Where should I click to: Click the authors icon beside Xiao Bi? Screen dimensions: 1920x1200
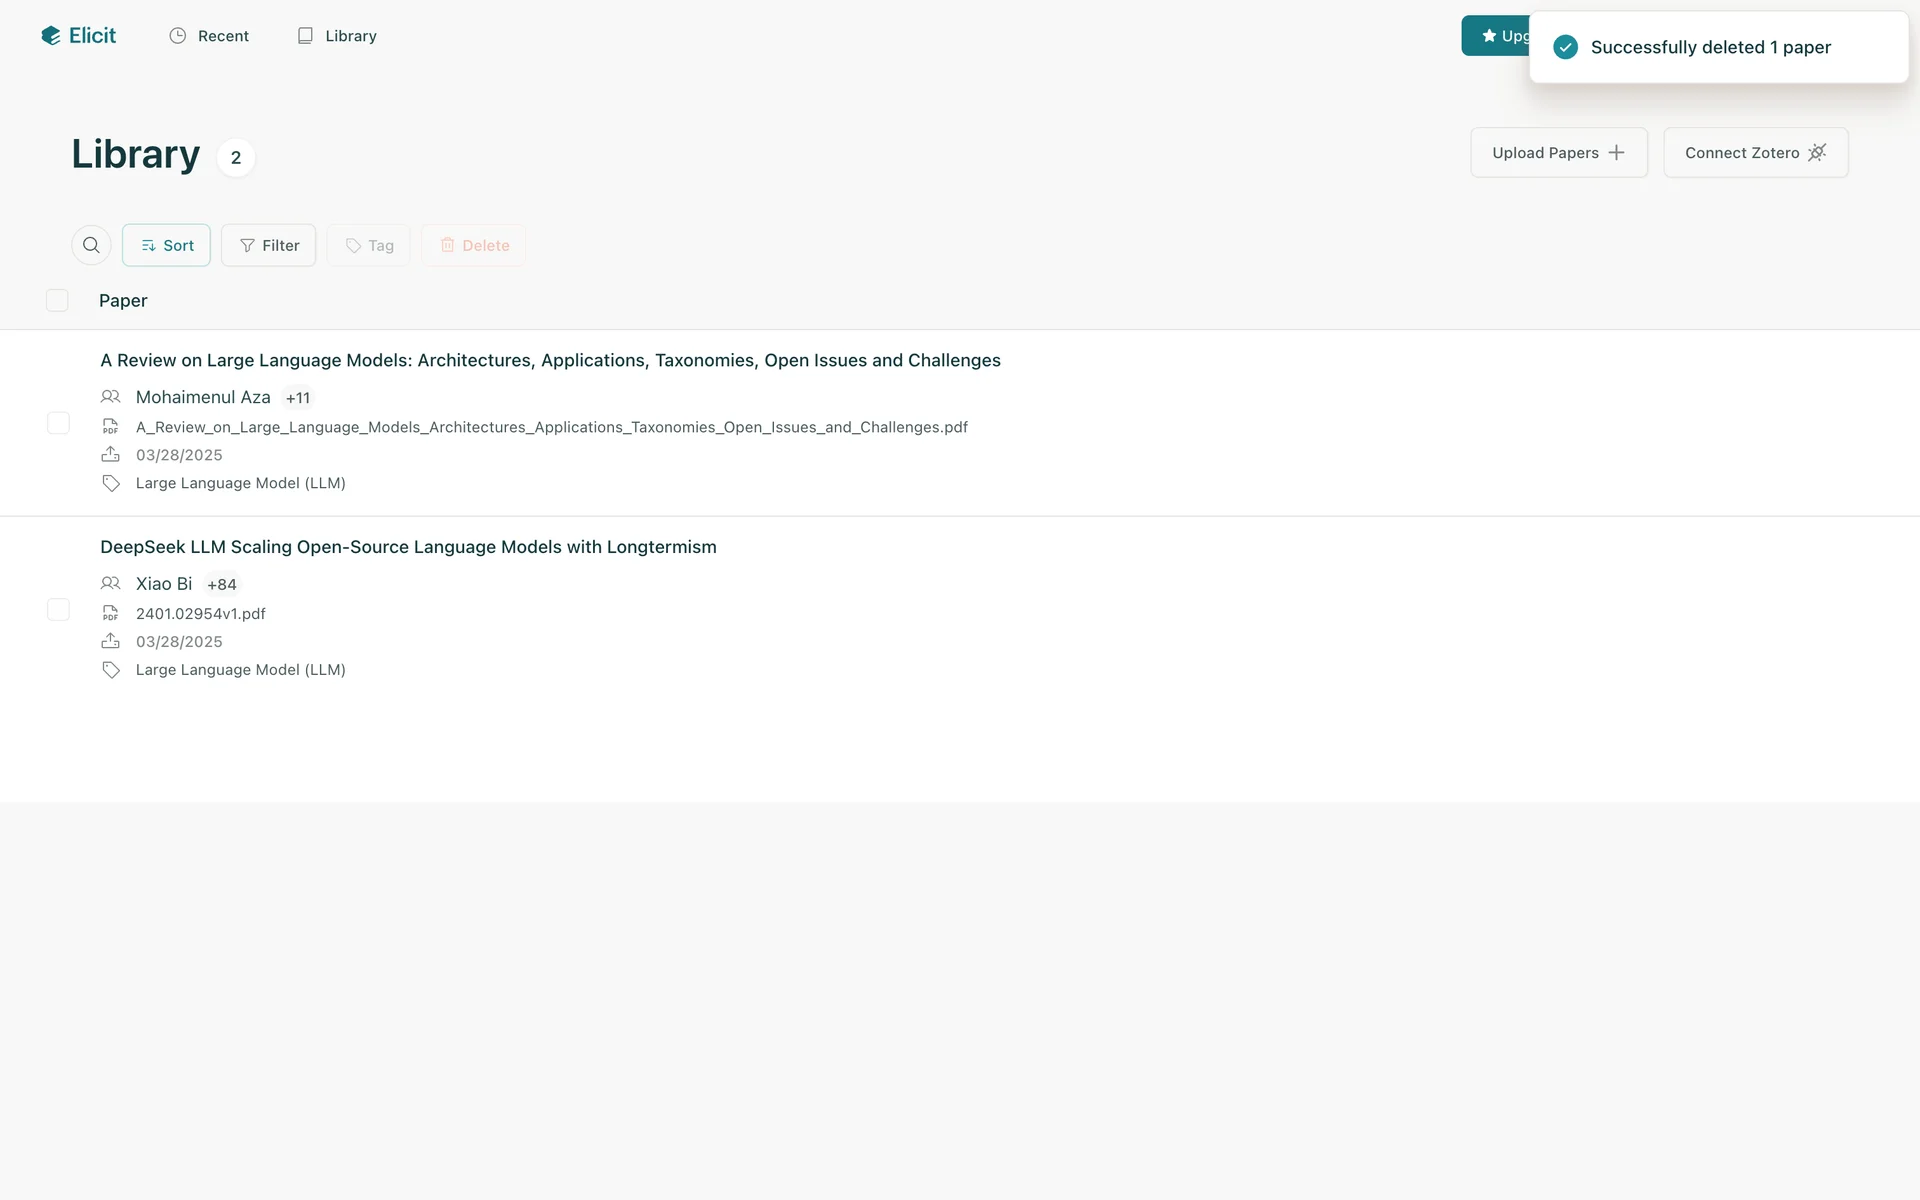[111, 584]
